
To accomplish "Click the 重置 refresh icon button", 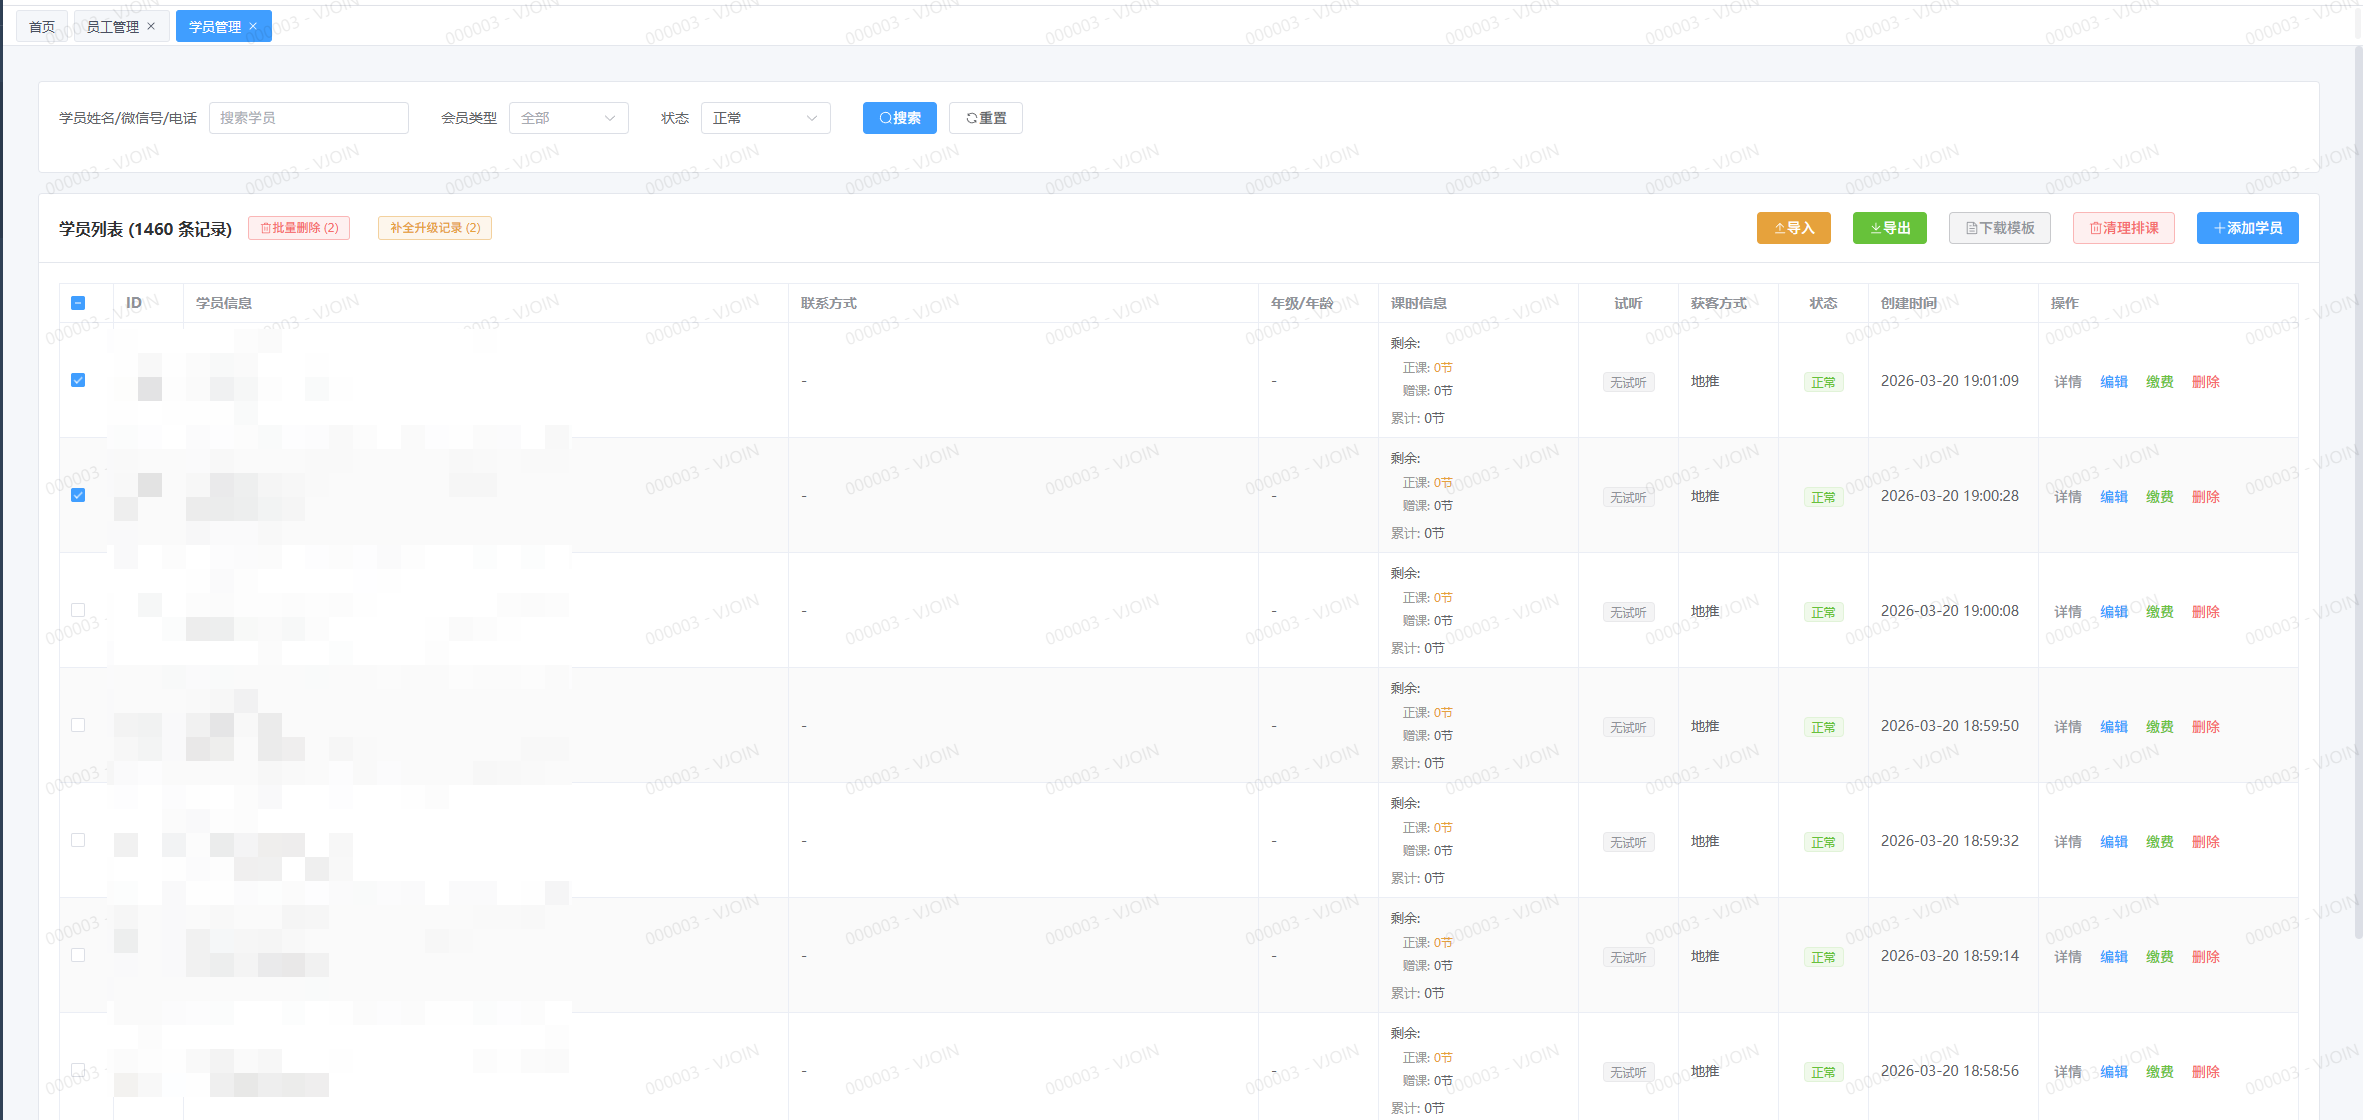I will (985, 118).
